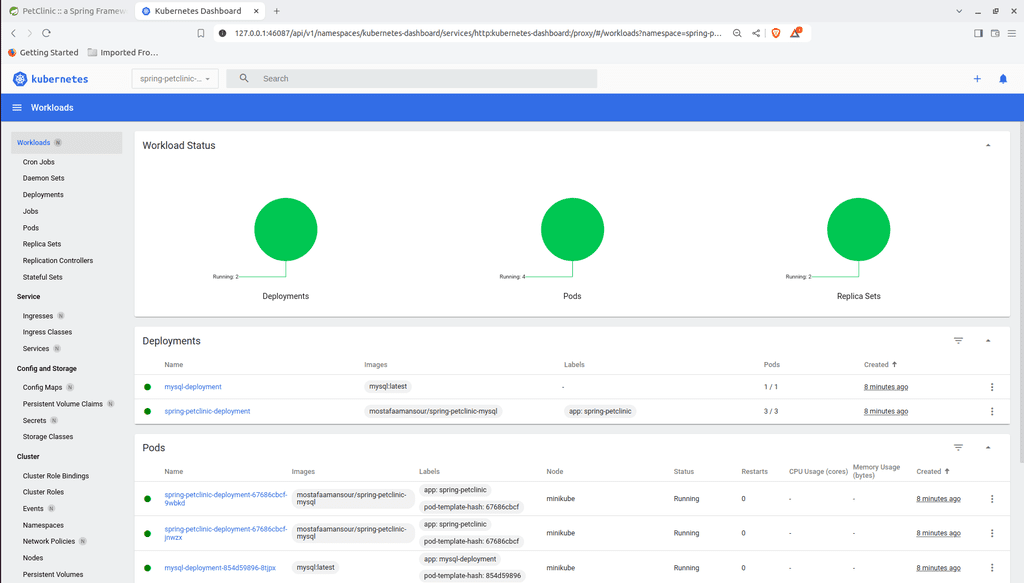Toggle the browser sidebar panel icon

point(978,33)
